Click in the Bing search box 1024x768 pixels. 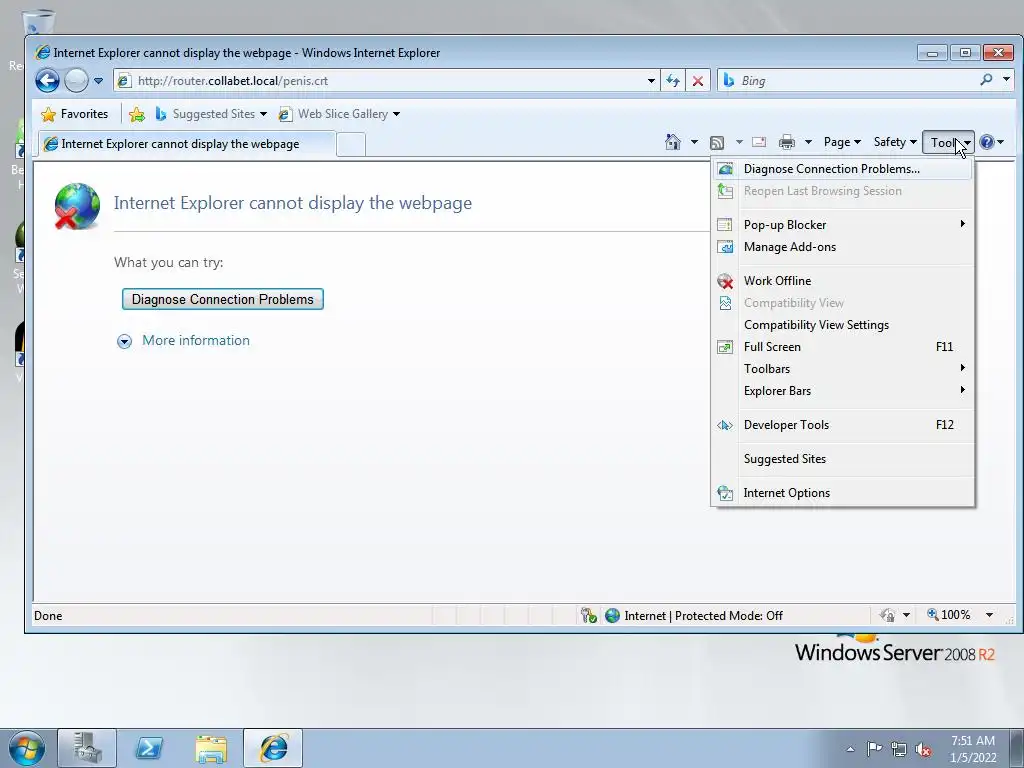[x=856, y=81]
